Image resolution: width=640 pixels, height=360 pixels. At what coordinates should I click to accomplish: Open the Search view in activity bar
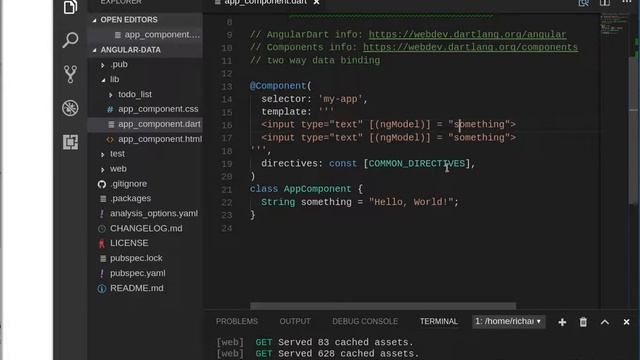[70, 40]
